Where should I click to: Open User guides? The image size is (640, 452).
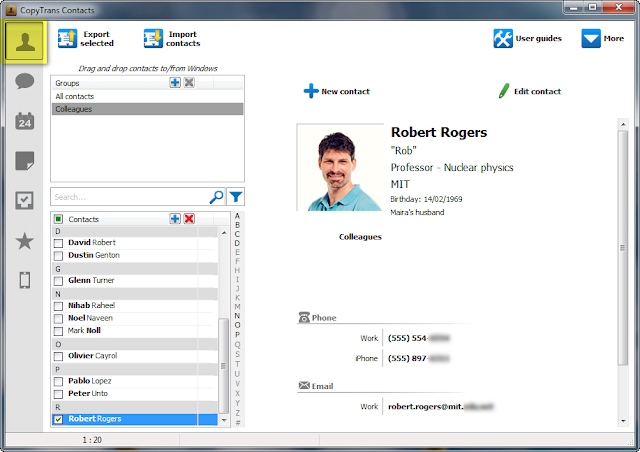[527, 38]
